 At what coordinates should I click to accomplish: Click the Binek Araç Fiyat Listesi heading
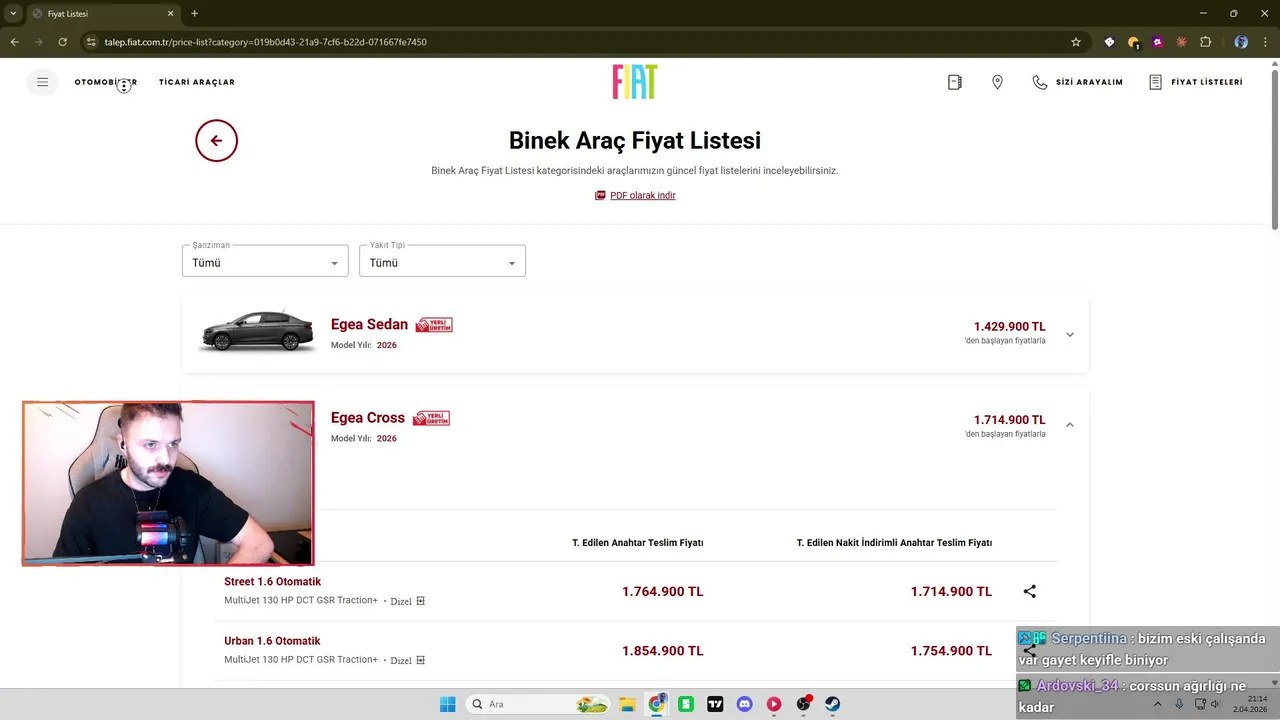[x=635, y=141]
